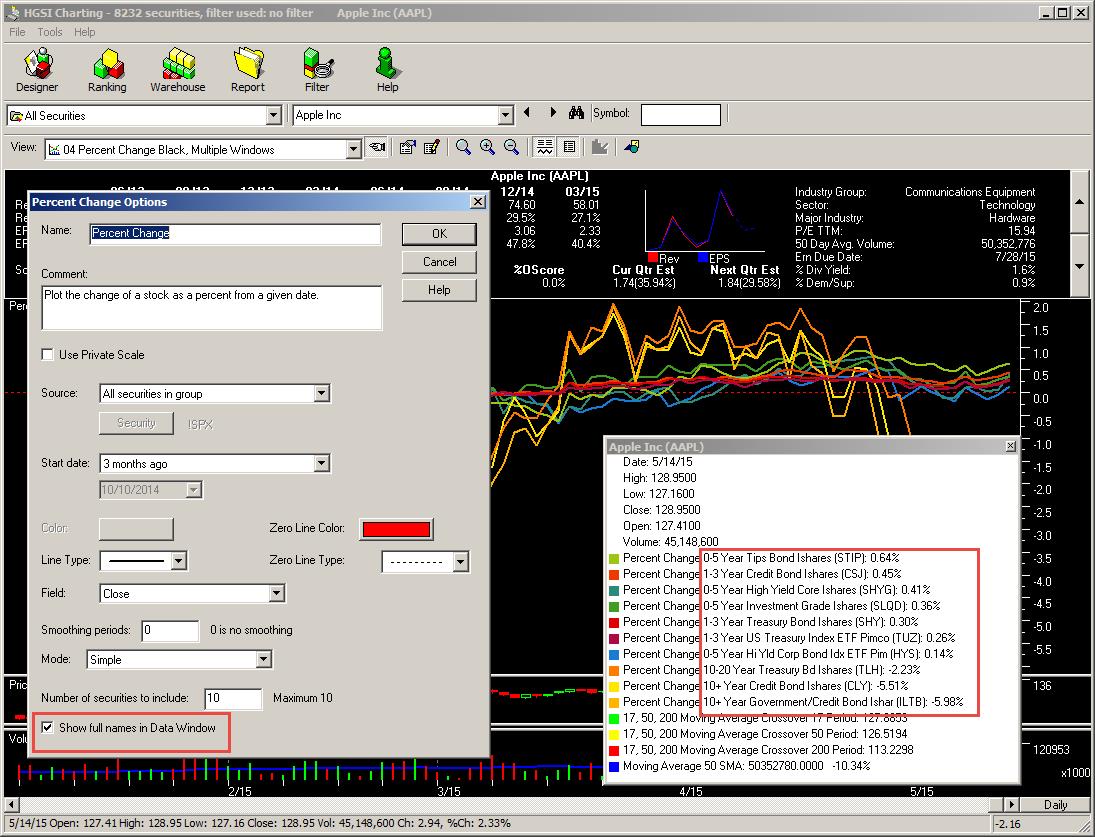The height and width of the screenshot is (837, 1095).
Task: Open the Mode dropdown
Action: [263, 660]
